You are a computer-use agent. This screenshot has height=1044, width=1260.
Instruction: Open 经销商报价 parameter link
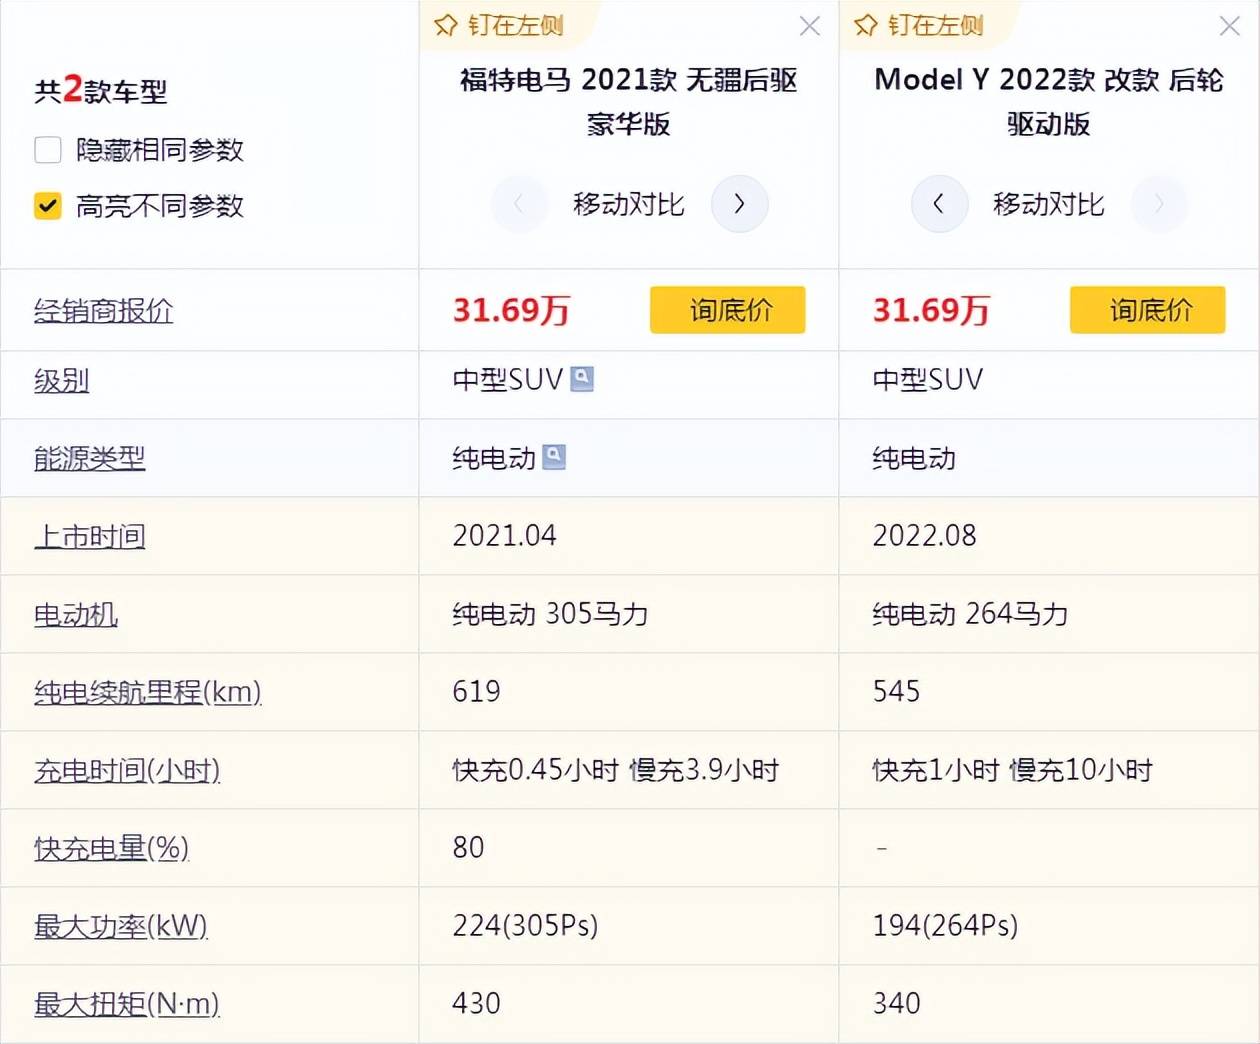(x=103, y=311)
